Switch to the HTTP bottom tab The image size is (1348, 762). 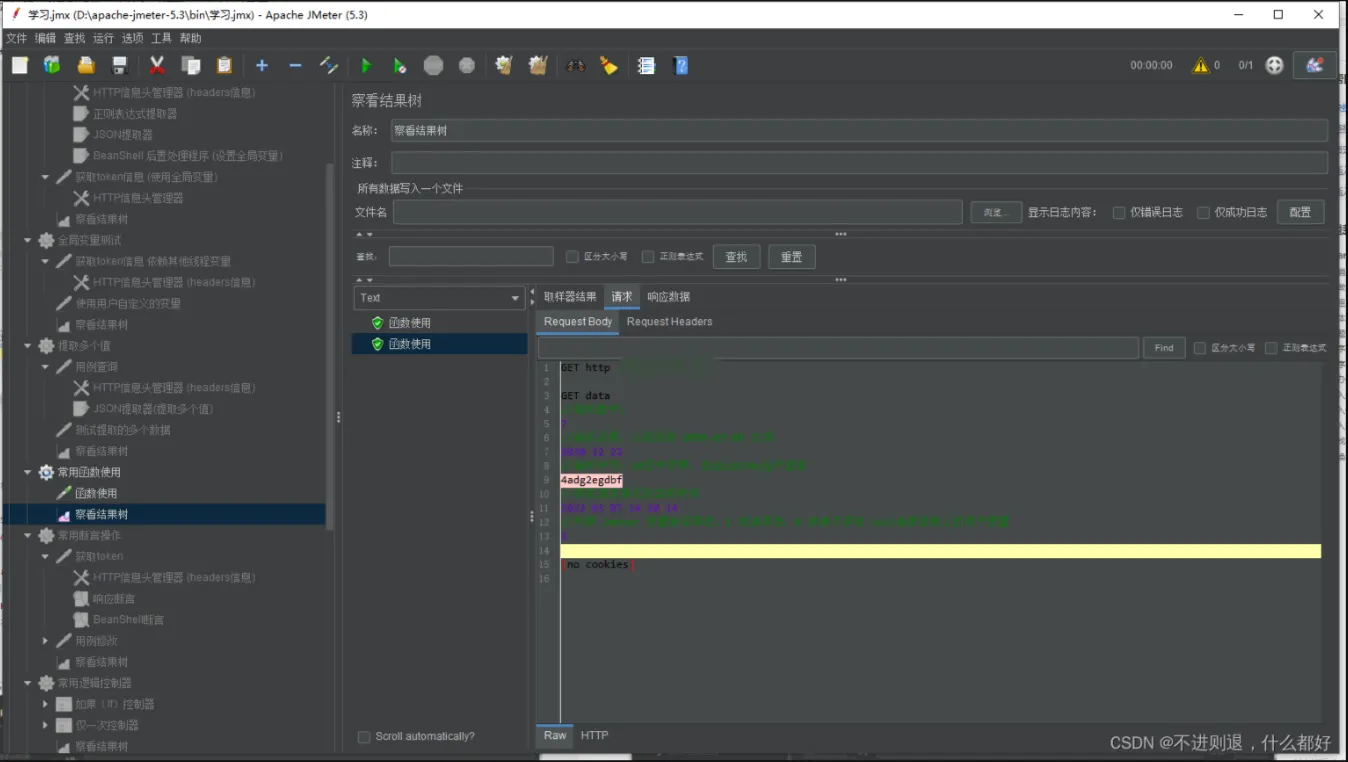594,736
